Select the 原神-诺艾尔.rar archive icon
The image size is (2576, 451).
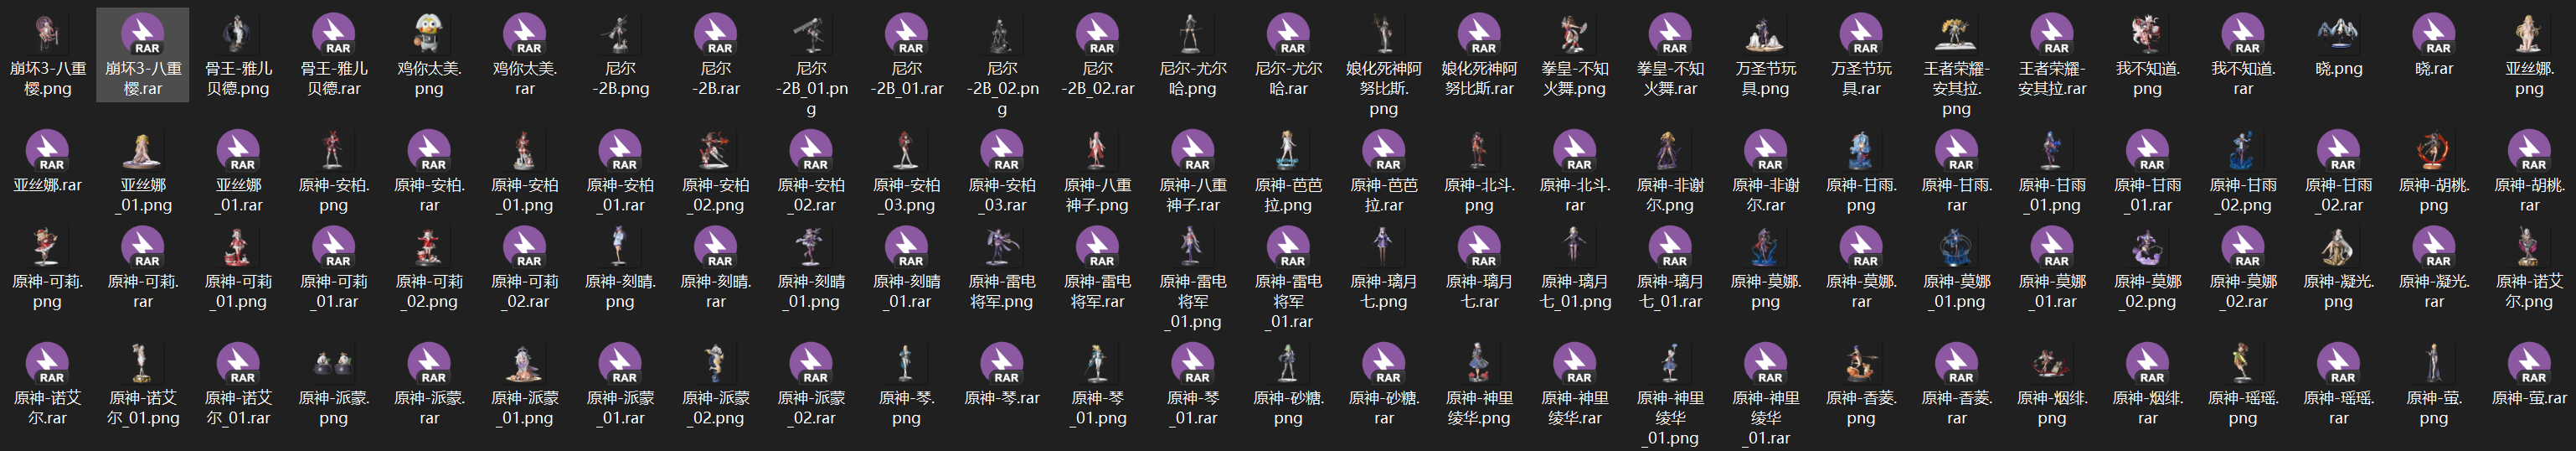pyautogui.click(x=48, y=364)
